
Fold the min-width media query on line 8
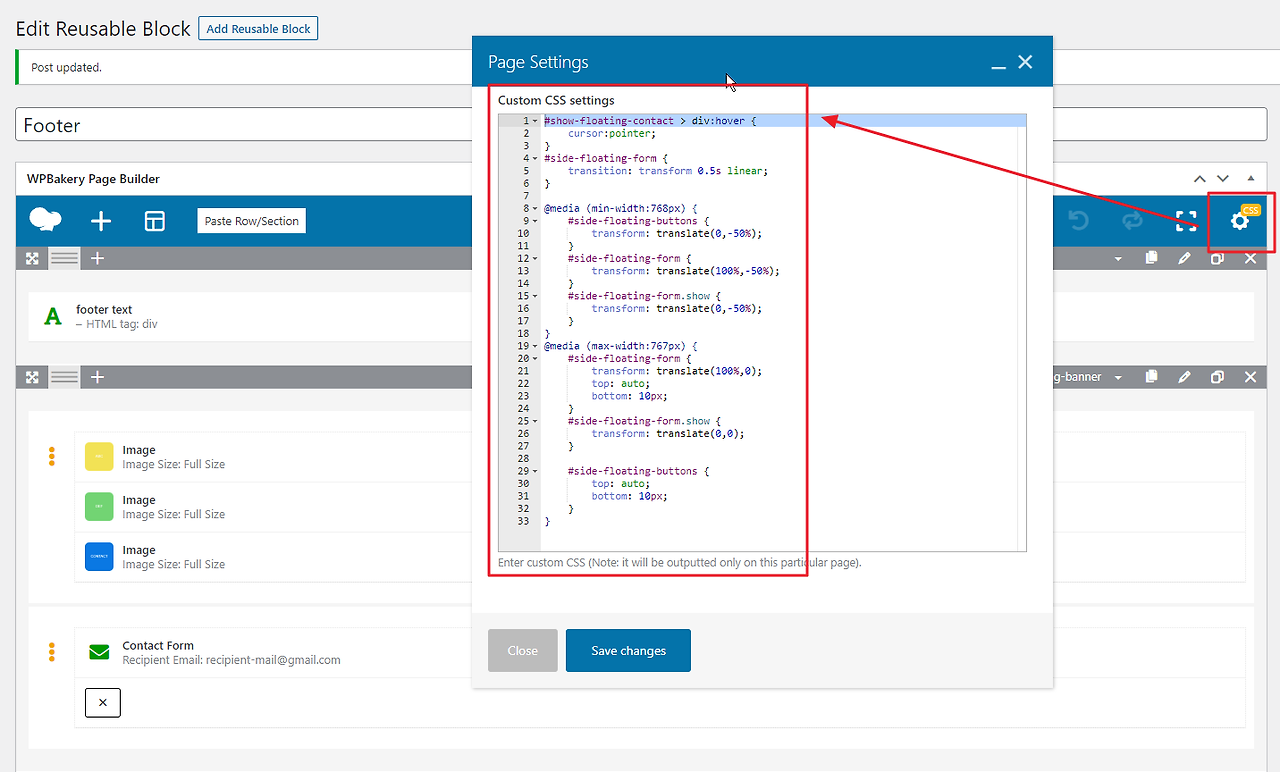point(535,209)
